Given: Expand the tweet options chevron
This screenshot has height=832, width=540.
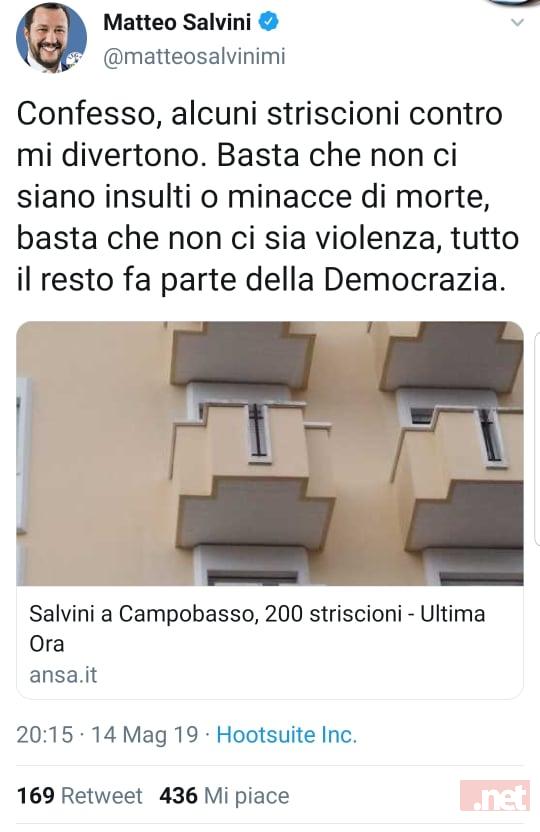Looking at the screenshot, I should tap(517, 22).
